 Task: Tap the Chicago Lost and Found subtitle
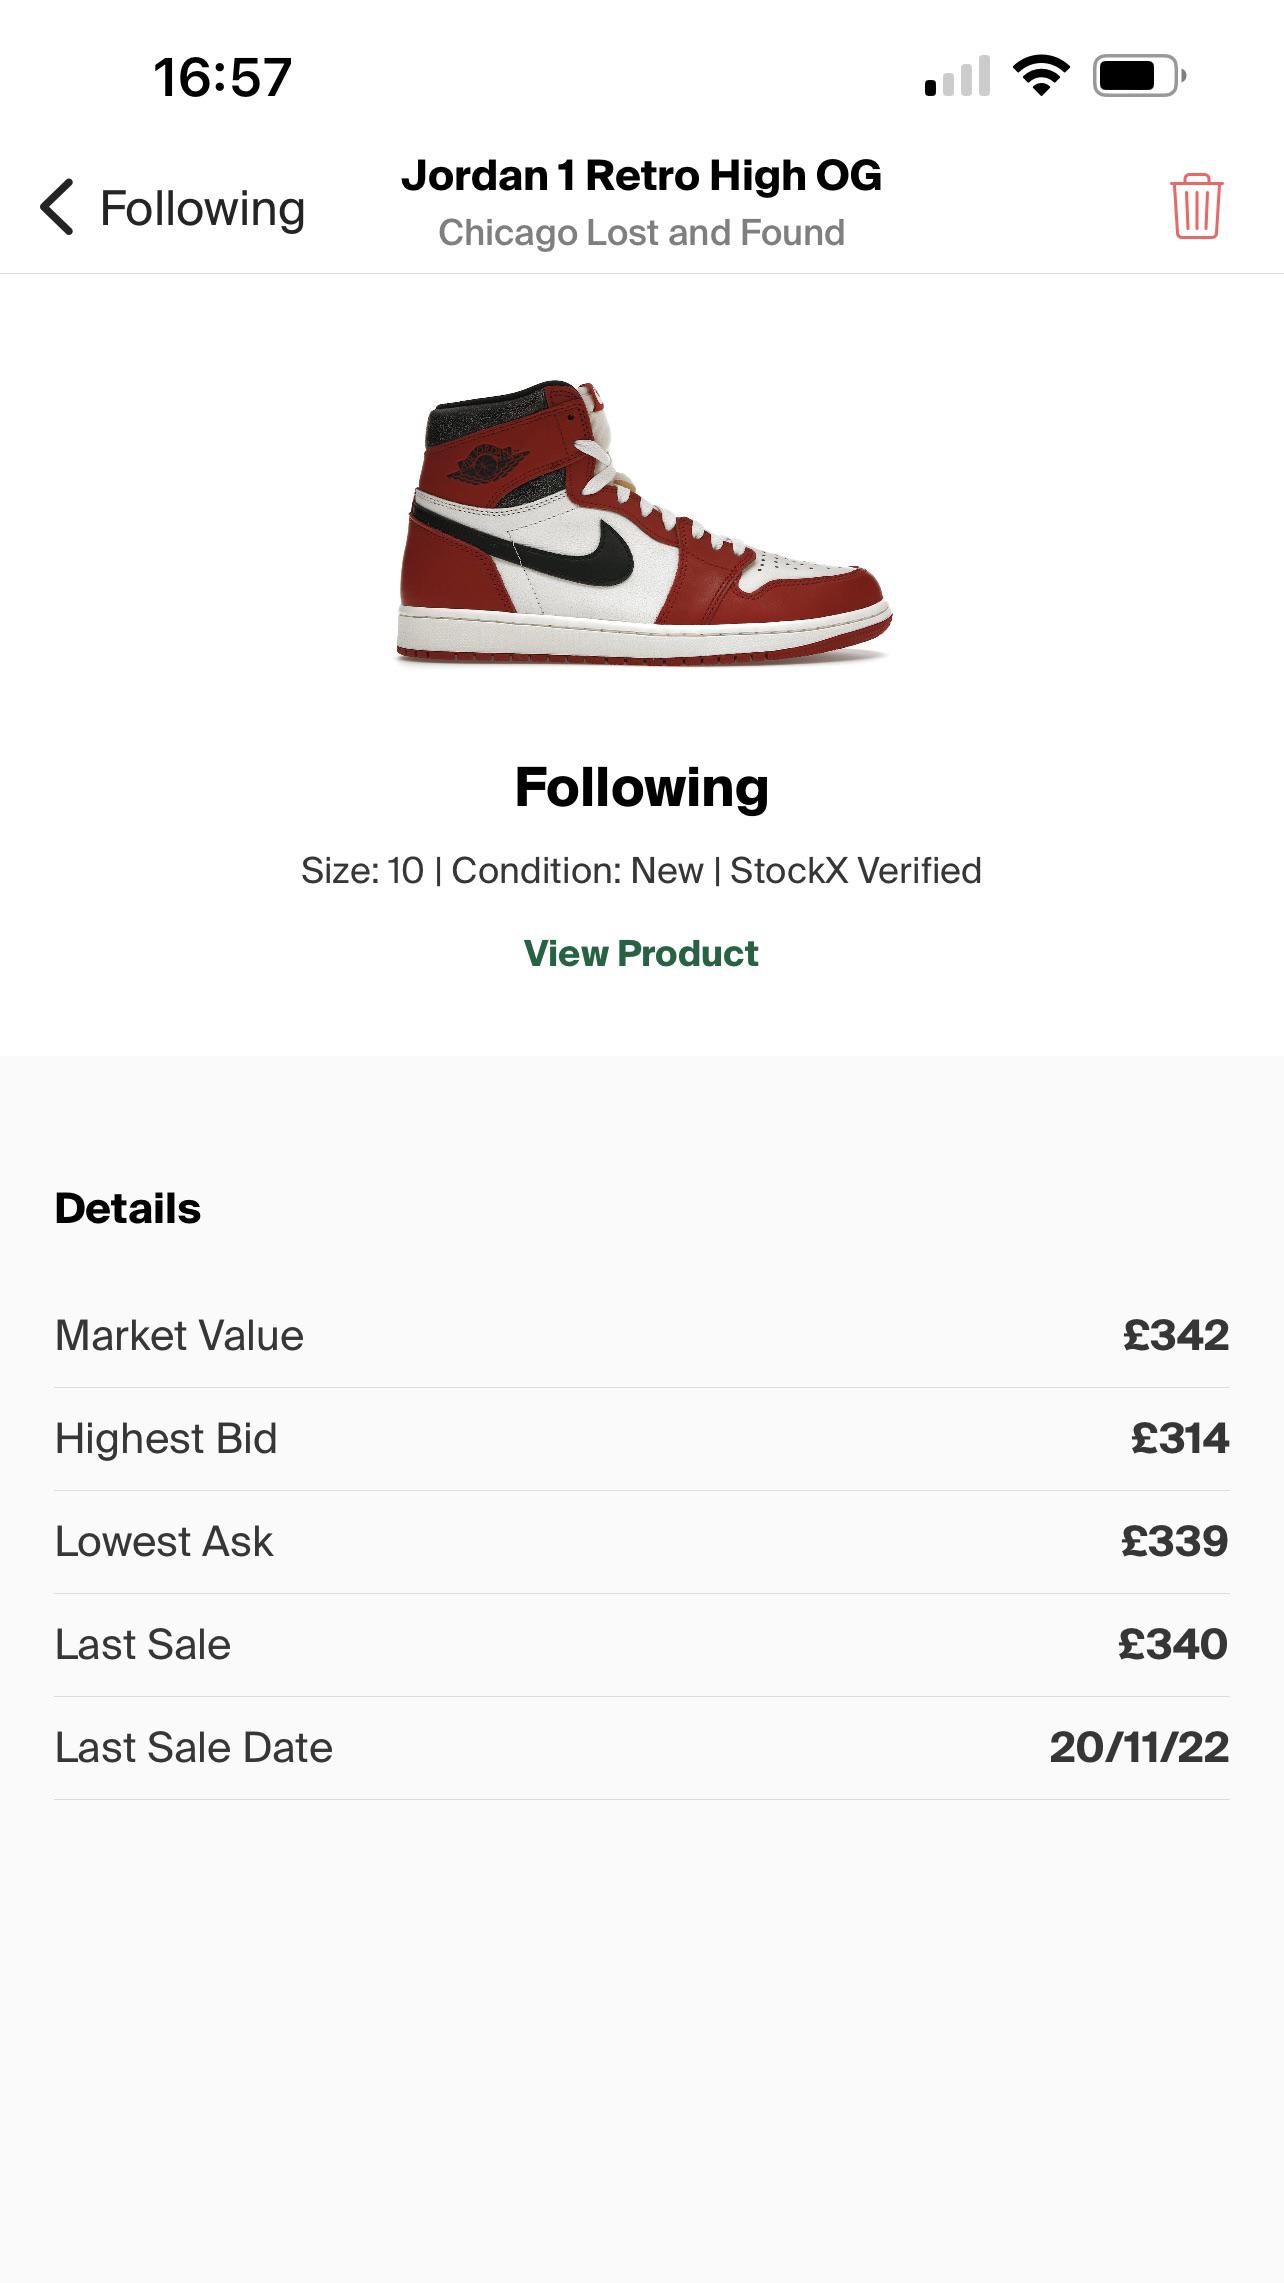pyautogui.click(x=642, y=231)
